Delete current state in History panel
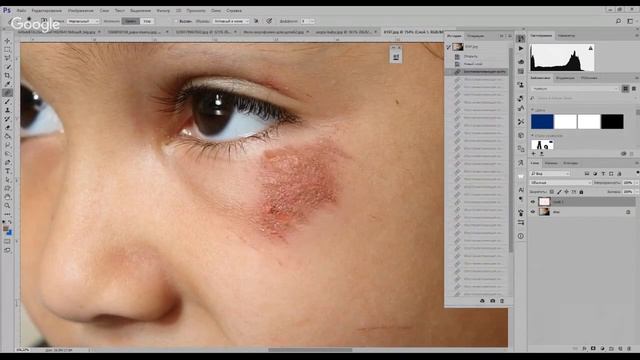640x360 pixels. tap(502, 301)
